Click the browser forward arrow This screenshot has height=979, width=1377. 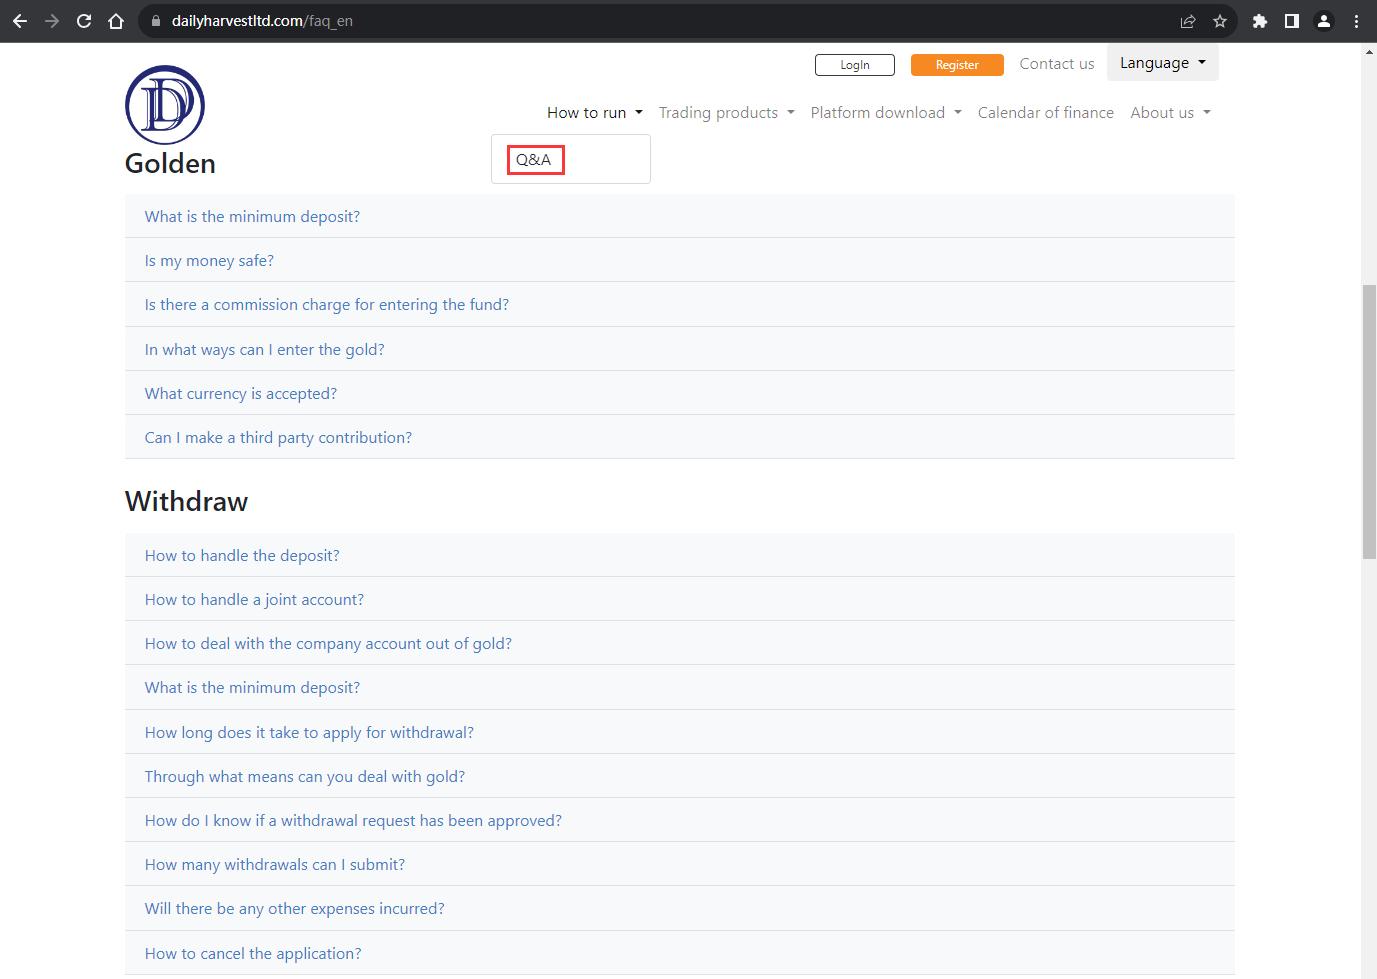[x=52, y=21]
